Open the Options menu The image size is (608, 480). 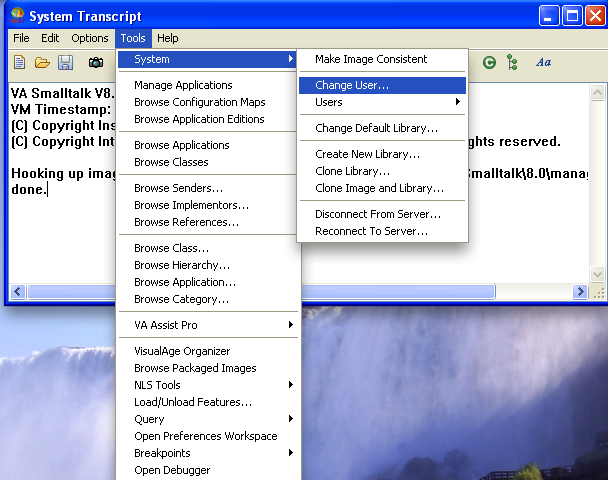90,38
